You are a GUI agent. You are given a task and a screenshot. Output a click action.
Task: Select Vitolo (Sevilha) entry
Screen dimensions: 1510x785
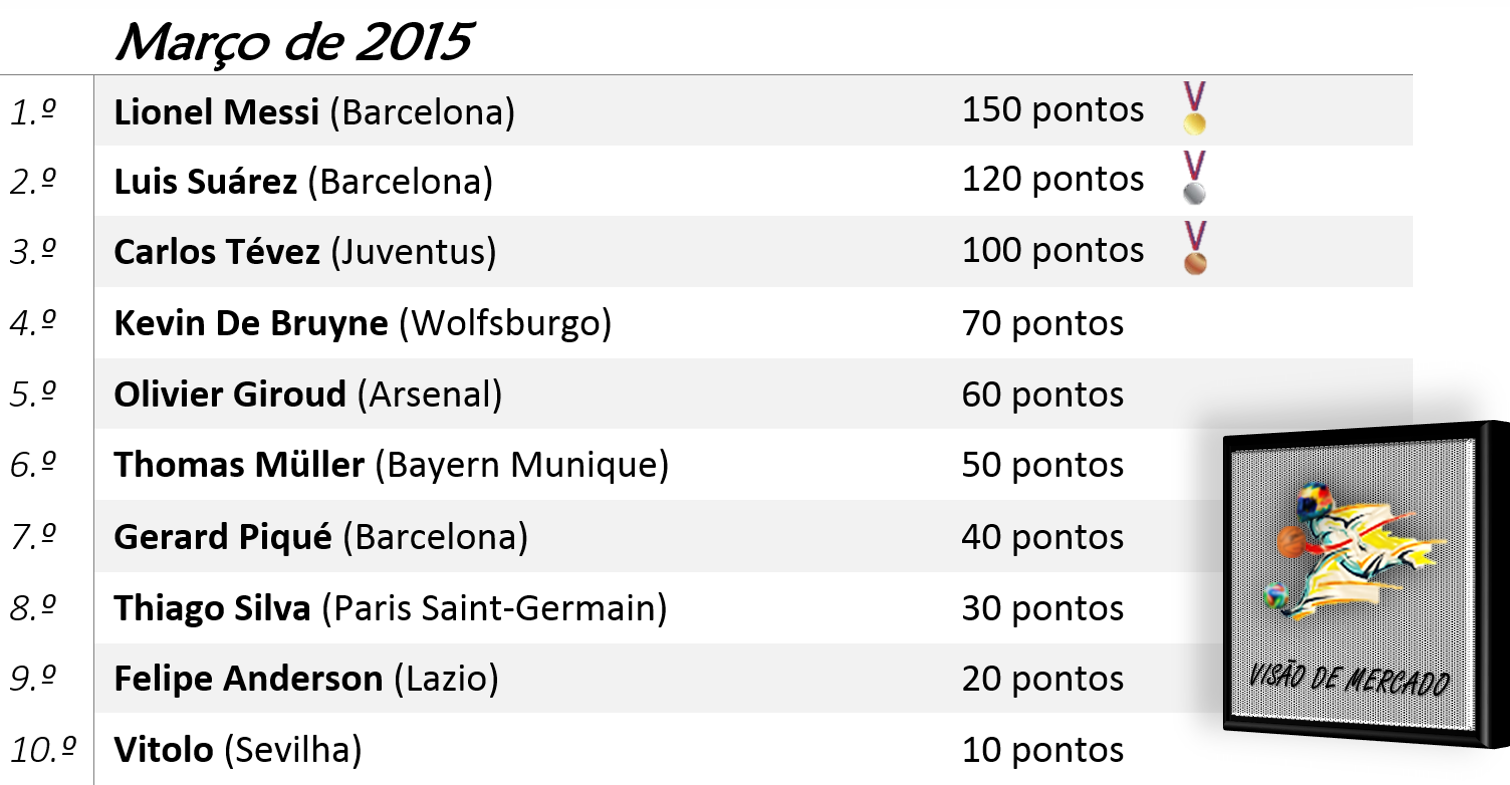pyautogui.click(x=238, y=750)
